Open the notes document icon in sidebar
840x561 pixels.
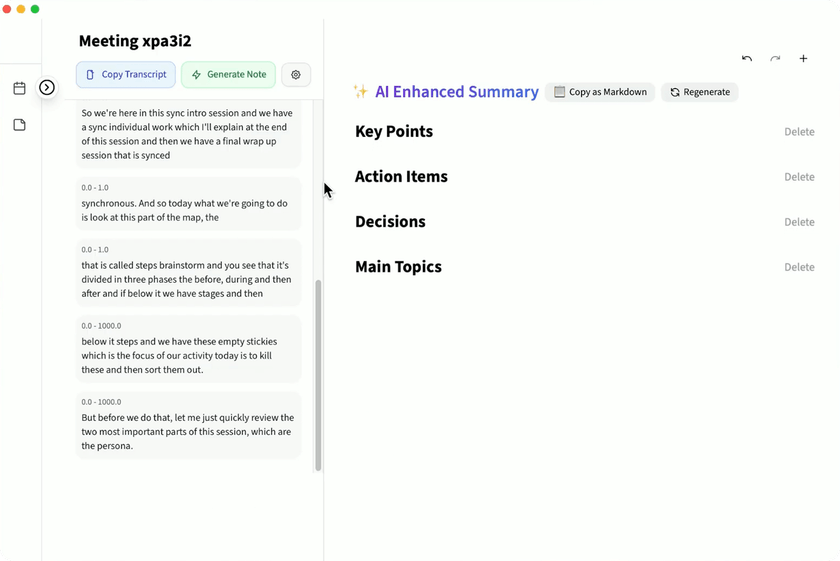19,125
